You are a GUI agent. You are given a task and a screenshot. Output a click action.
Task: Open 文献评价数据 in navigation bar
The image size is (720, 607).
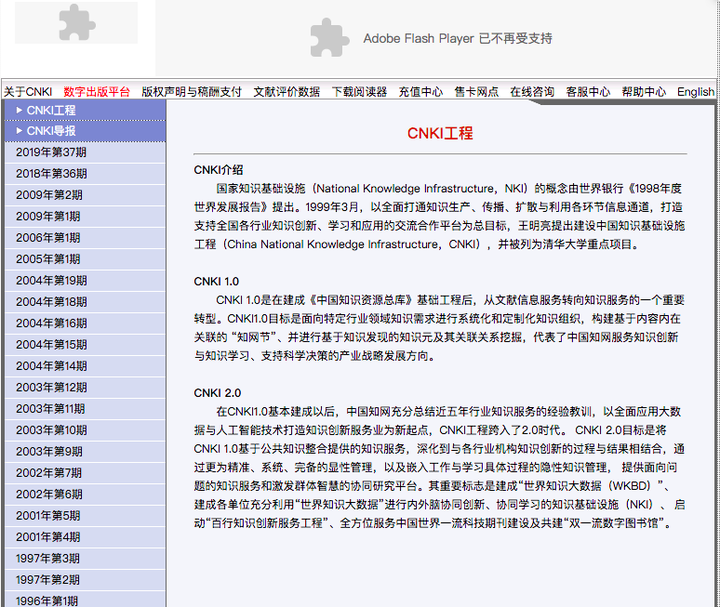(x=286, y=91)
